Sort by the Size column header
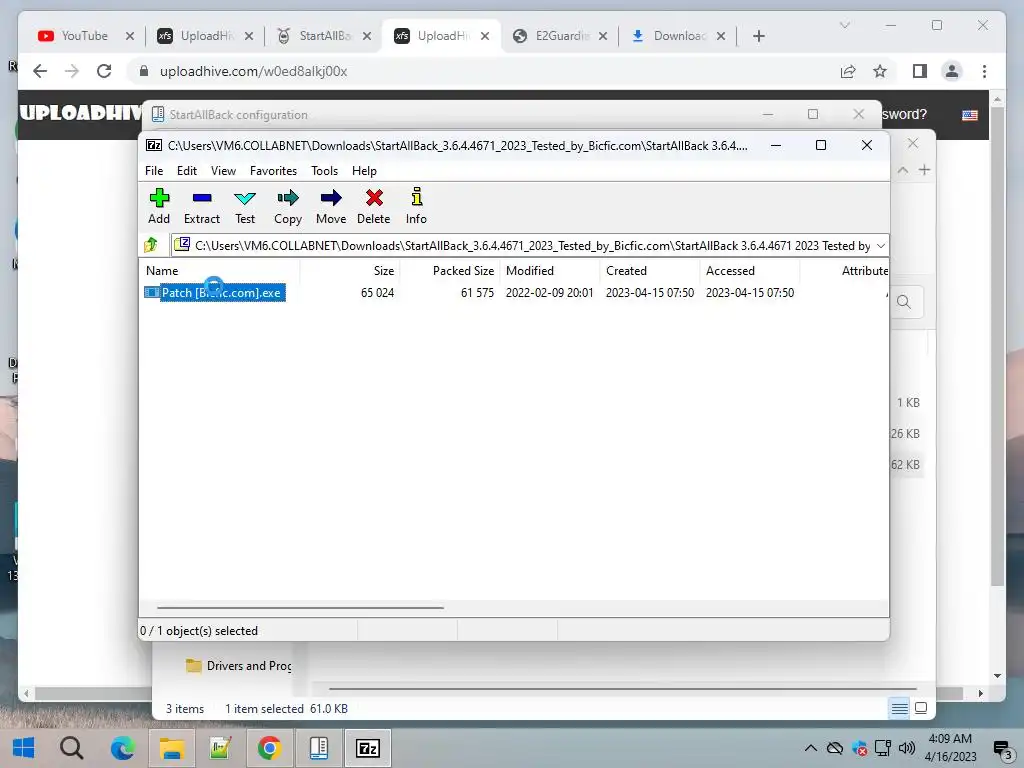 click(x=383, y=270)
